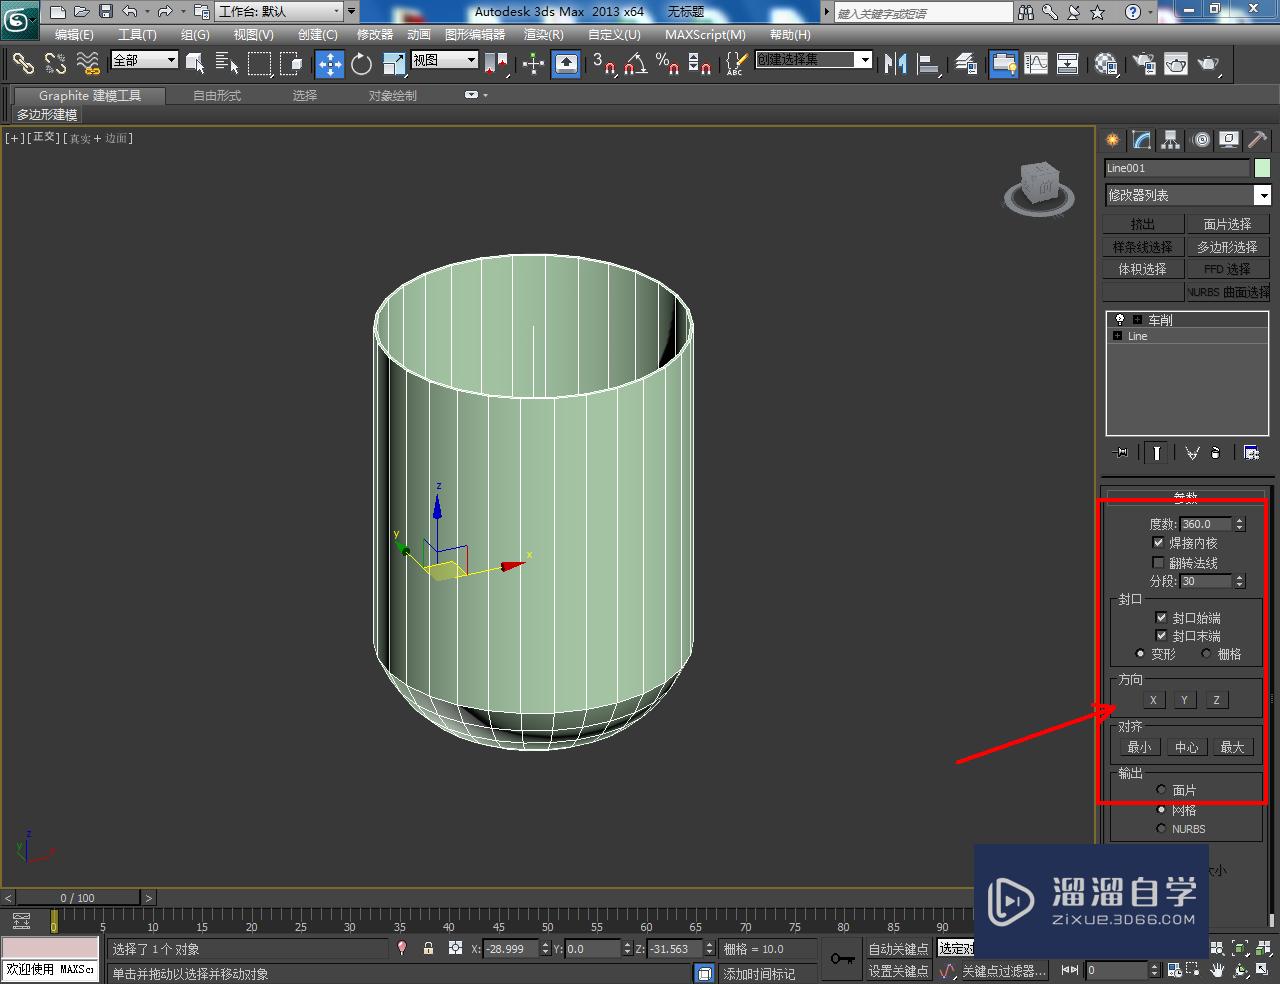Open the Layer Manager icon

pos(965,64)
